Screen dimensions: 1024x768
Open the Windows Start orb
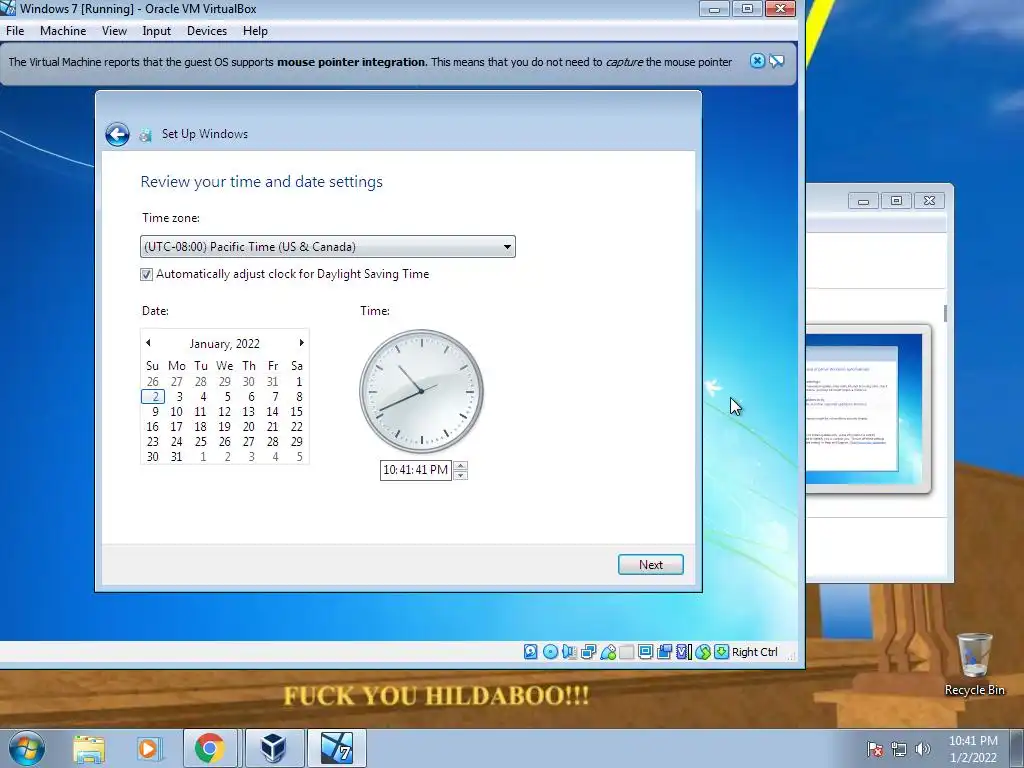point(27,748)
